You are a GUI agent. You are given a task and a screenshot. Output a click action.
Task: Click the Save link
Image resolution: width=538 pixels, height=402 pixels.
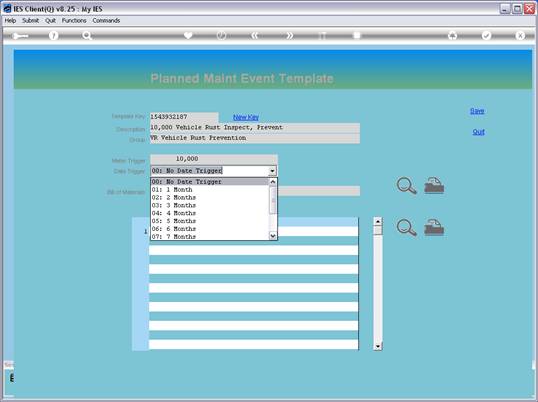pyautogui.click(x=477, y=111)
